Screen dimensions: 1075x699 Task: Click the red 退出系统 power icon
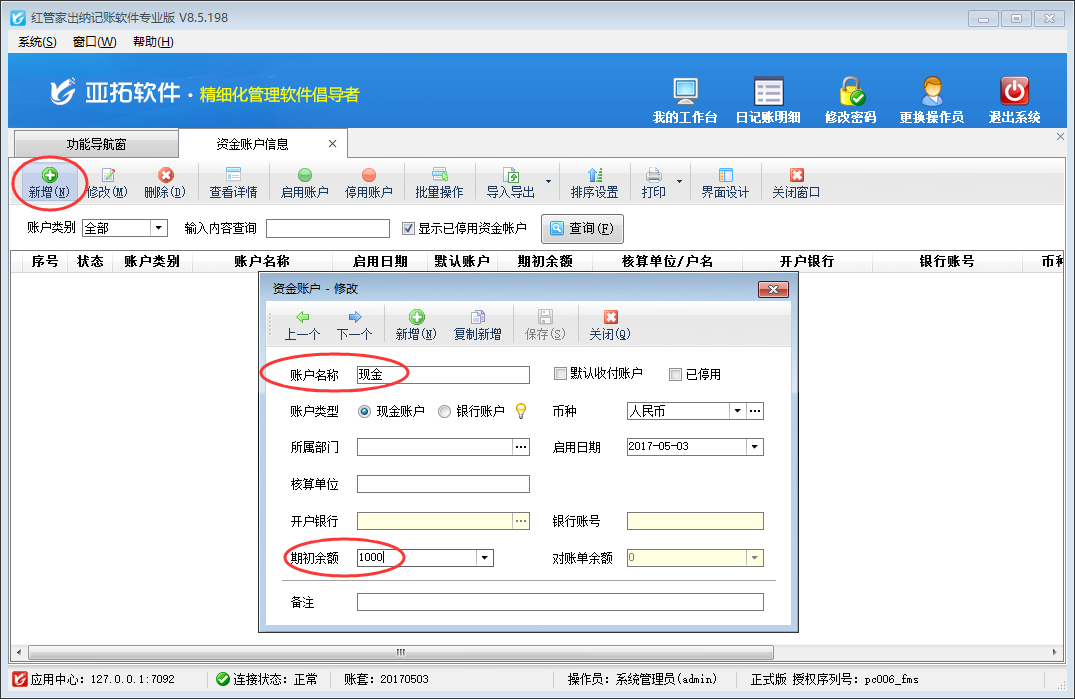[x=1014, y=93]
